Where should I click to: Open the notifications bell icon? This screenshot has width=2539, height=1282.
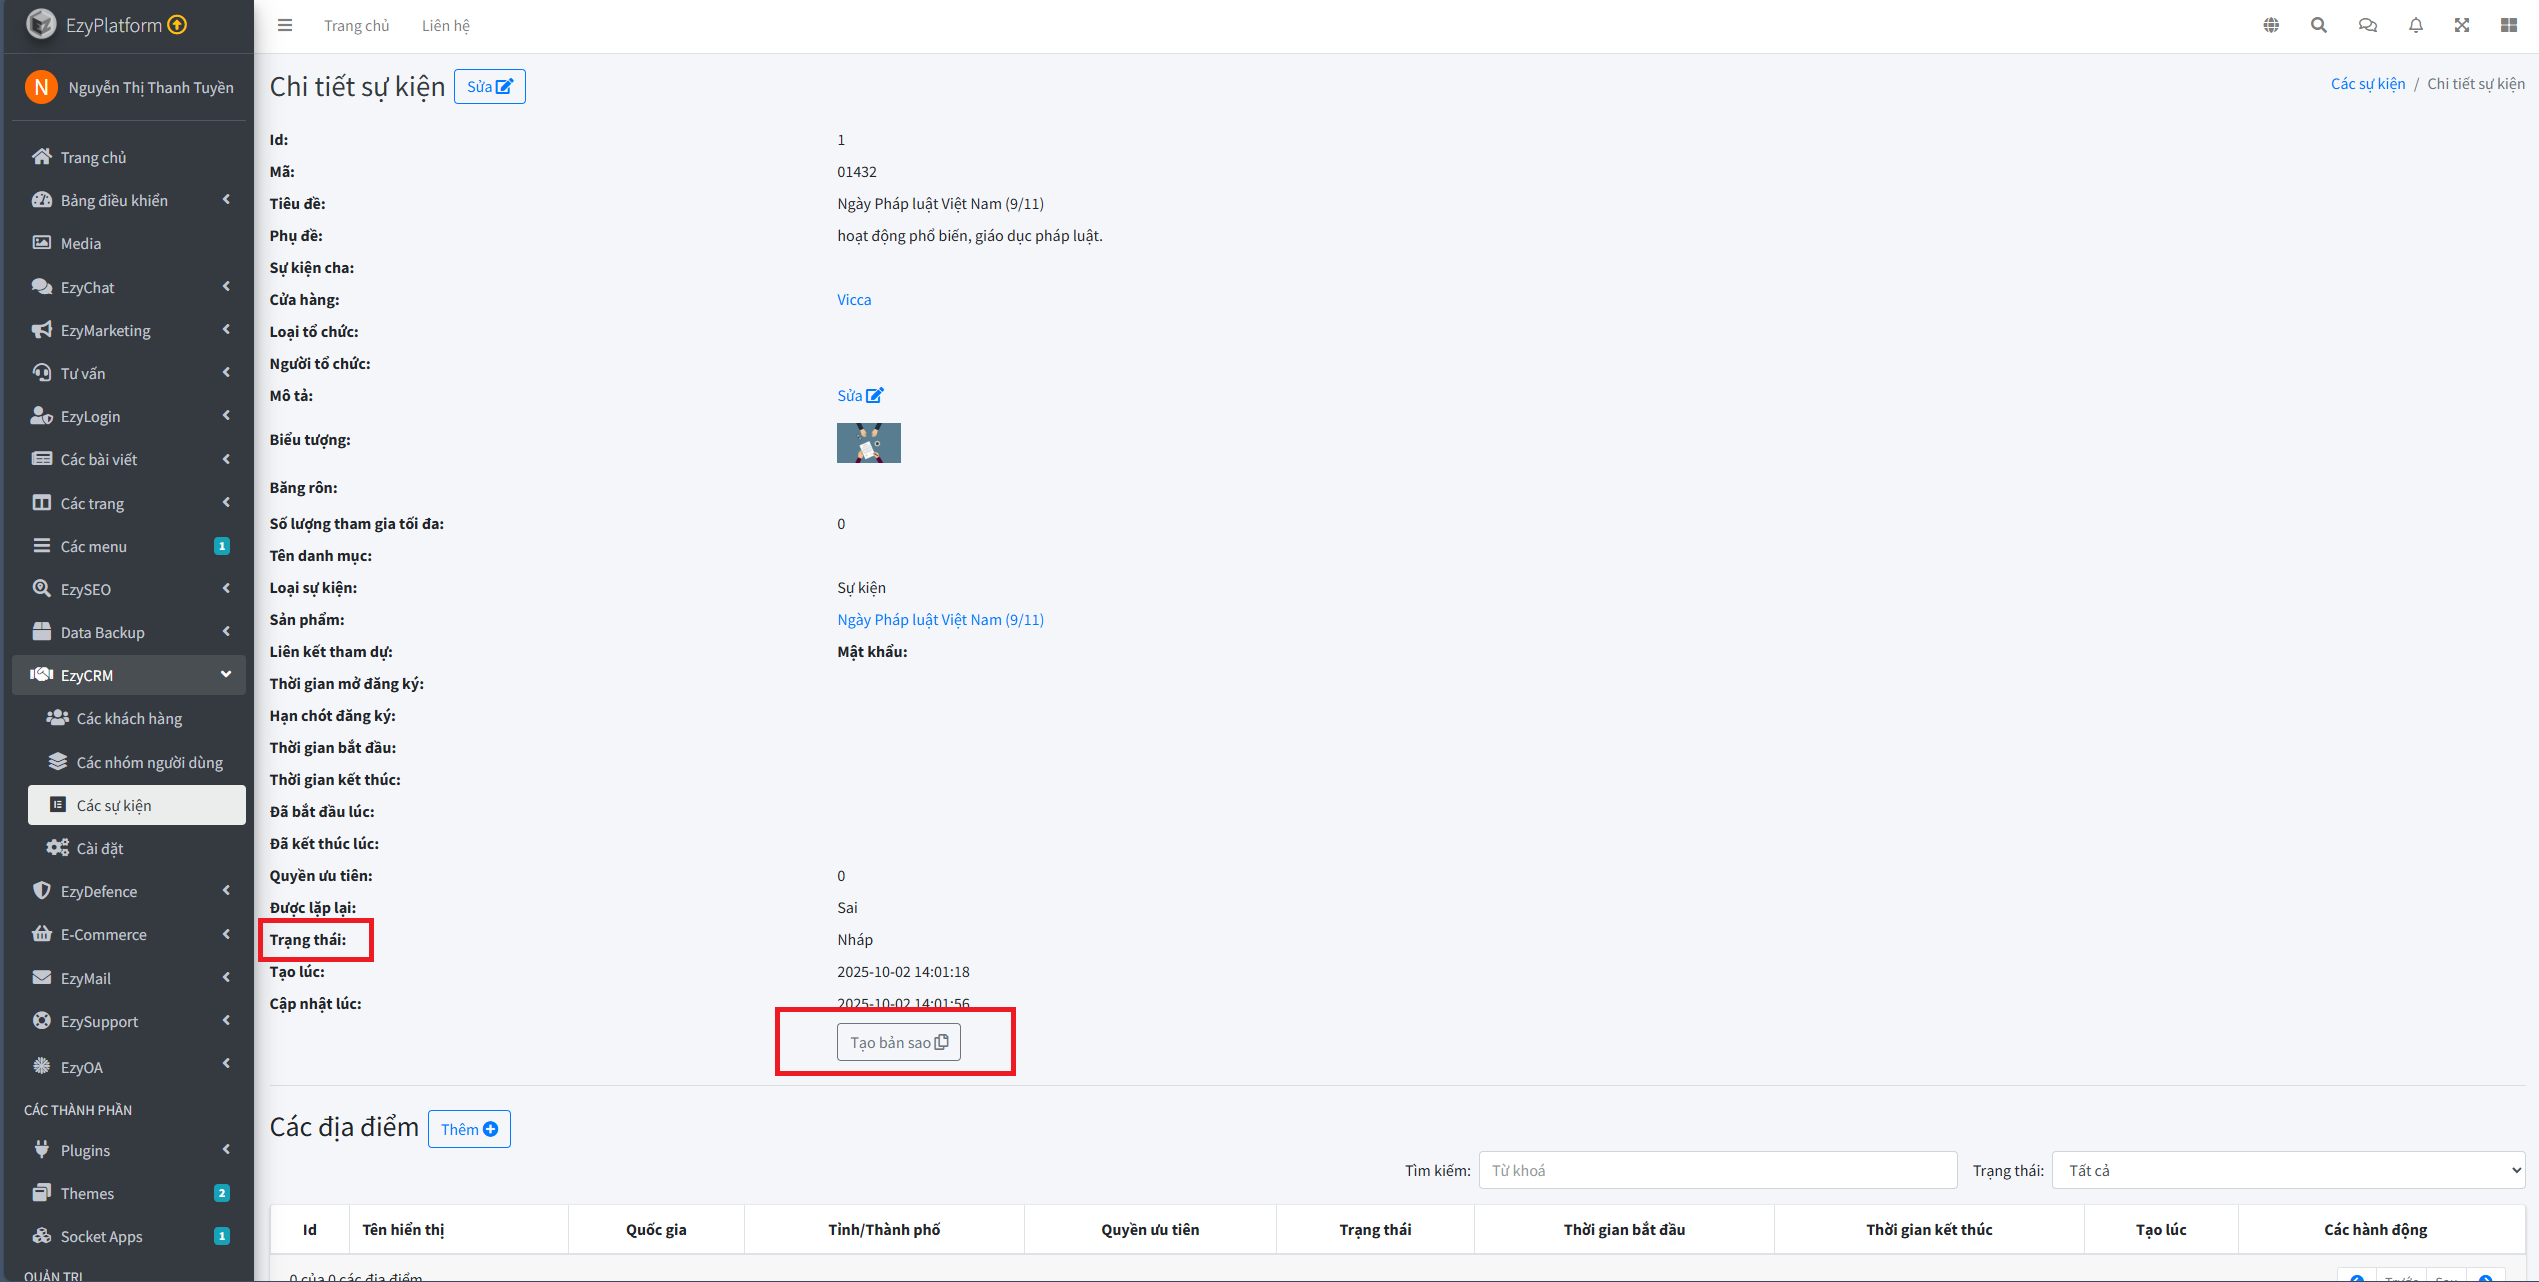2415,25
